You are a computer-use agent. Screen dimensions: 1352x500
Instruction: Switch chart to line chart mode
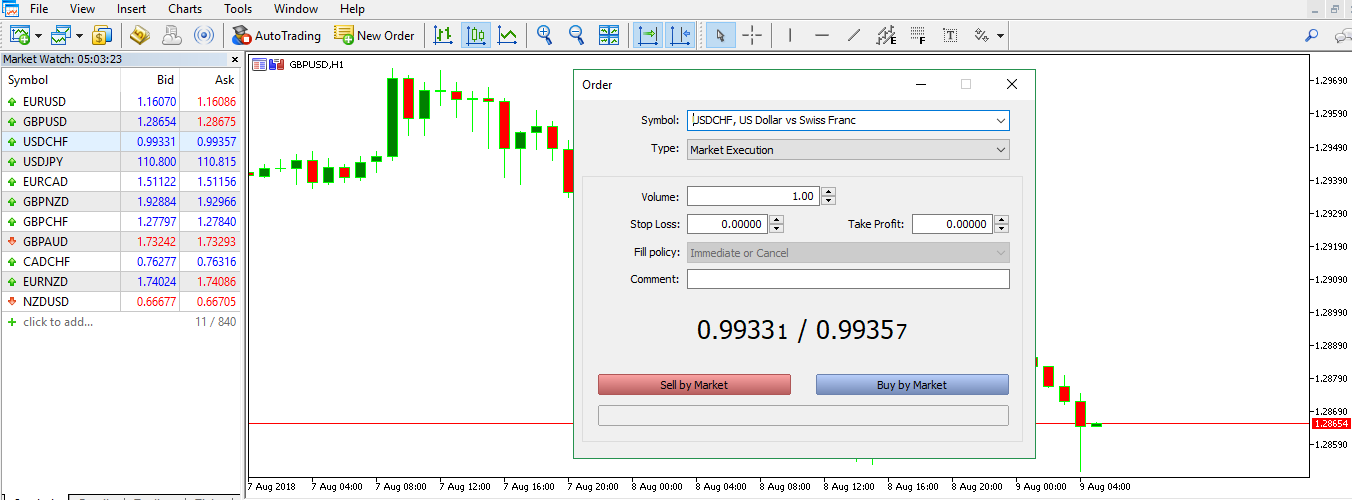click(x=508, y=35)
